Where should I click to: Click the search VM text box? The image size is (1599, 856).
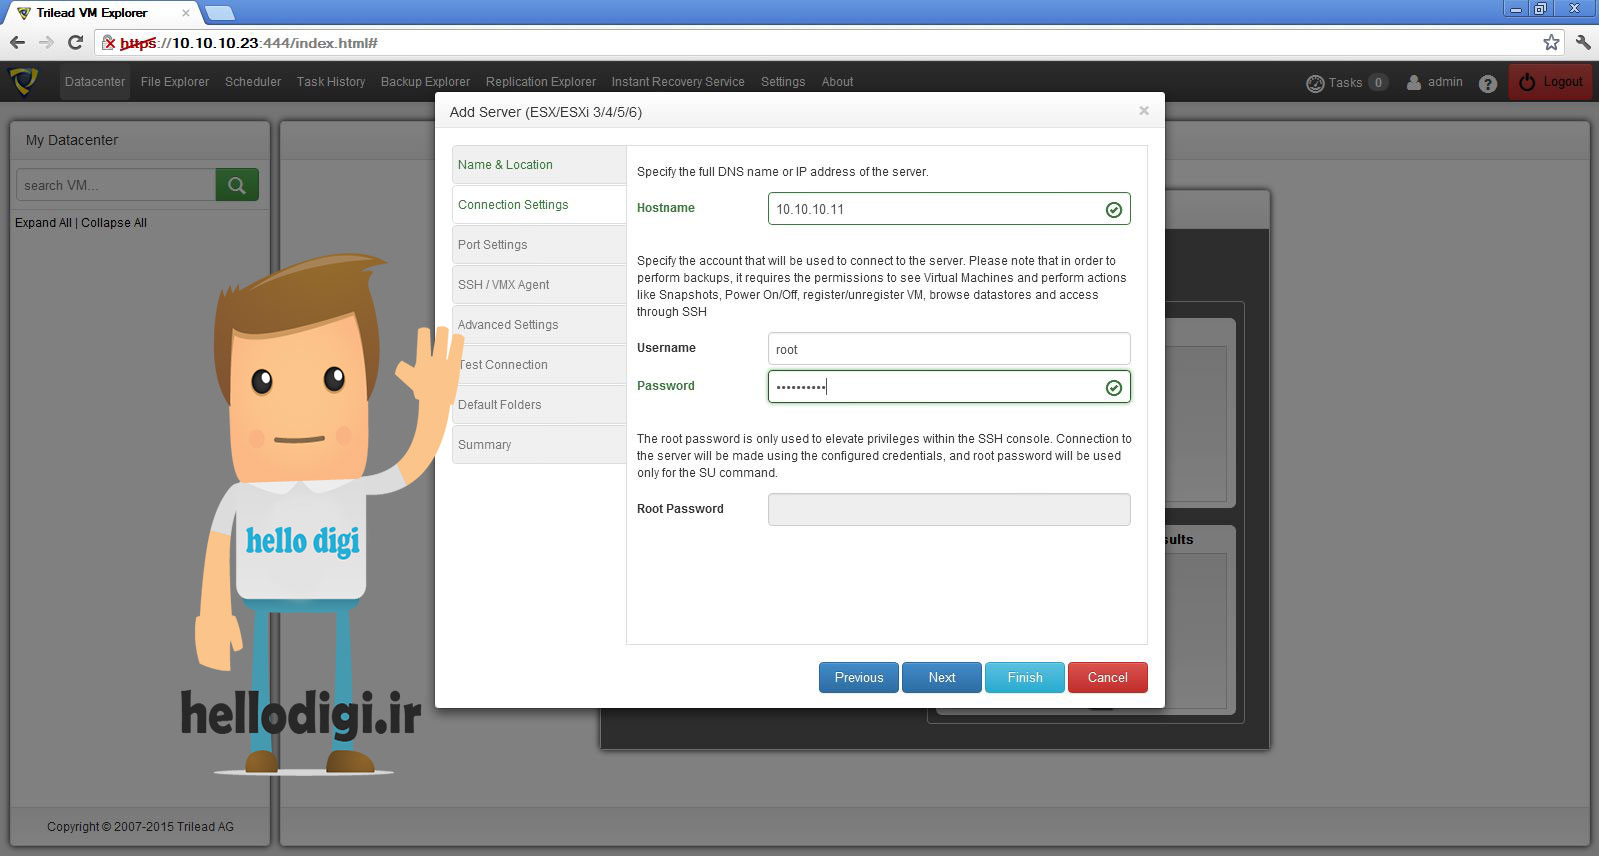[x=116, y=185]
